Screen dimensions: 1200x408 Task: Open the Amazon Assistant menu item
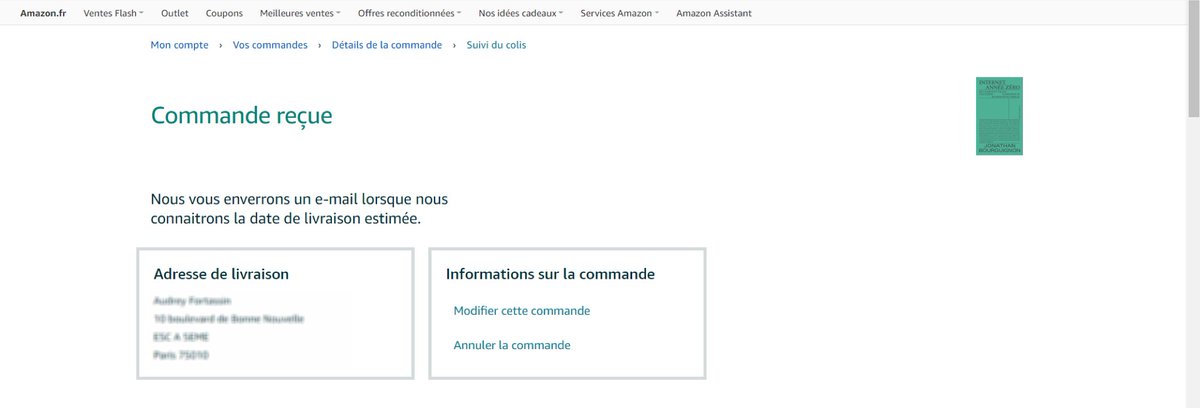(x=714, y=14)
